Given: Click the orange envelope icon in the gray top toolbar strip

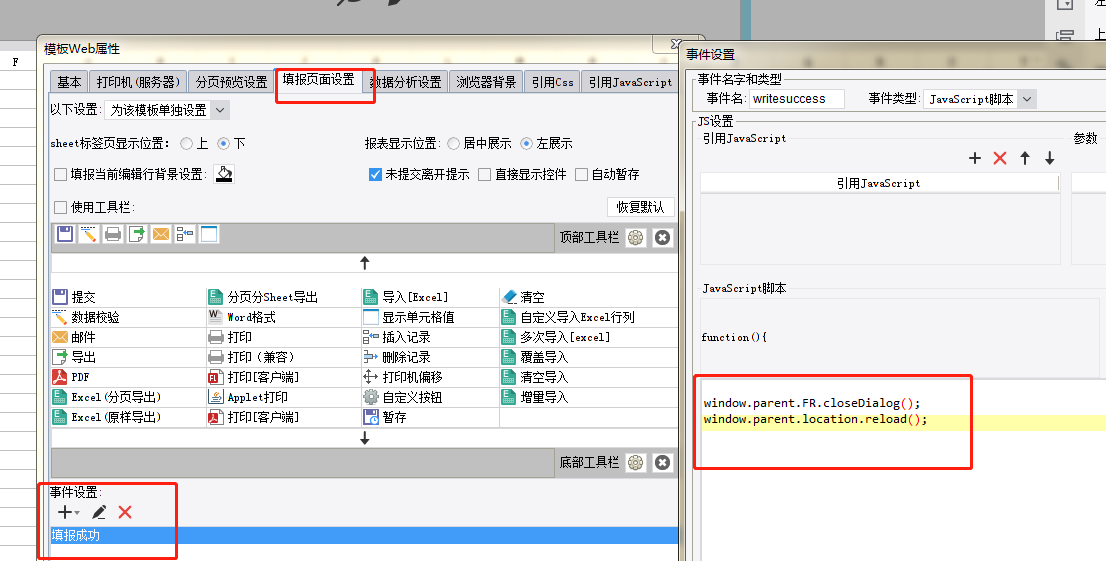Looking at the screenshot, I should click(x=161, y=234).
